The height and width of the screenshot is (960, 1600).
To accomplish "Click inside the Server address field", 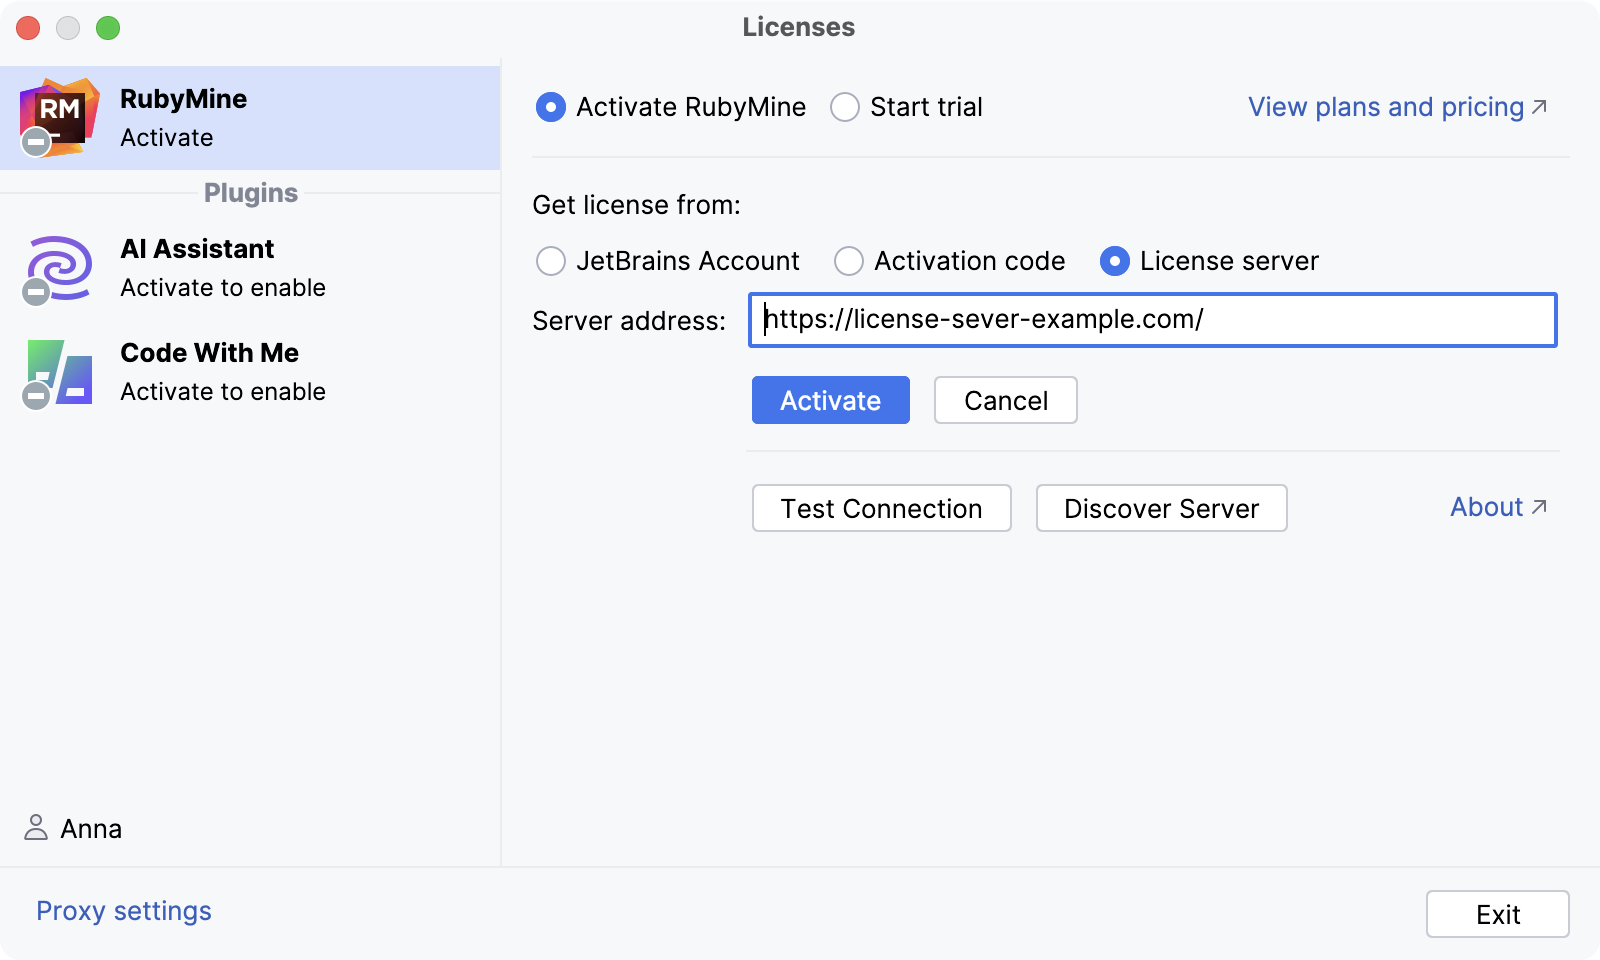I will point(1150,320).
